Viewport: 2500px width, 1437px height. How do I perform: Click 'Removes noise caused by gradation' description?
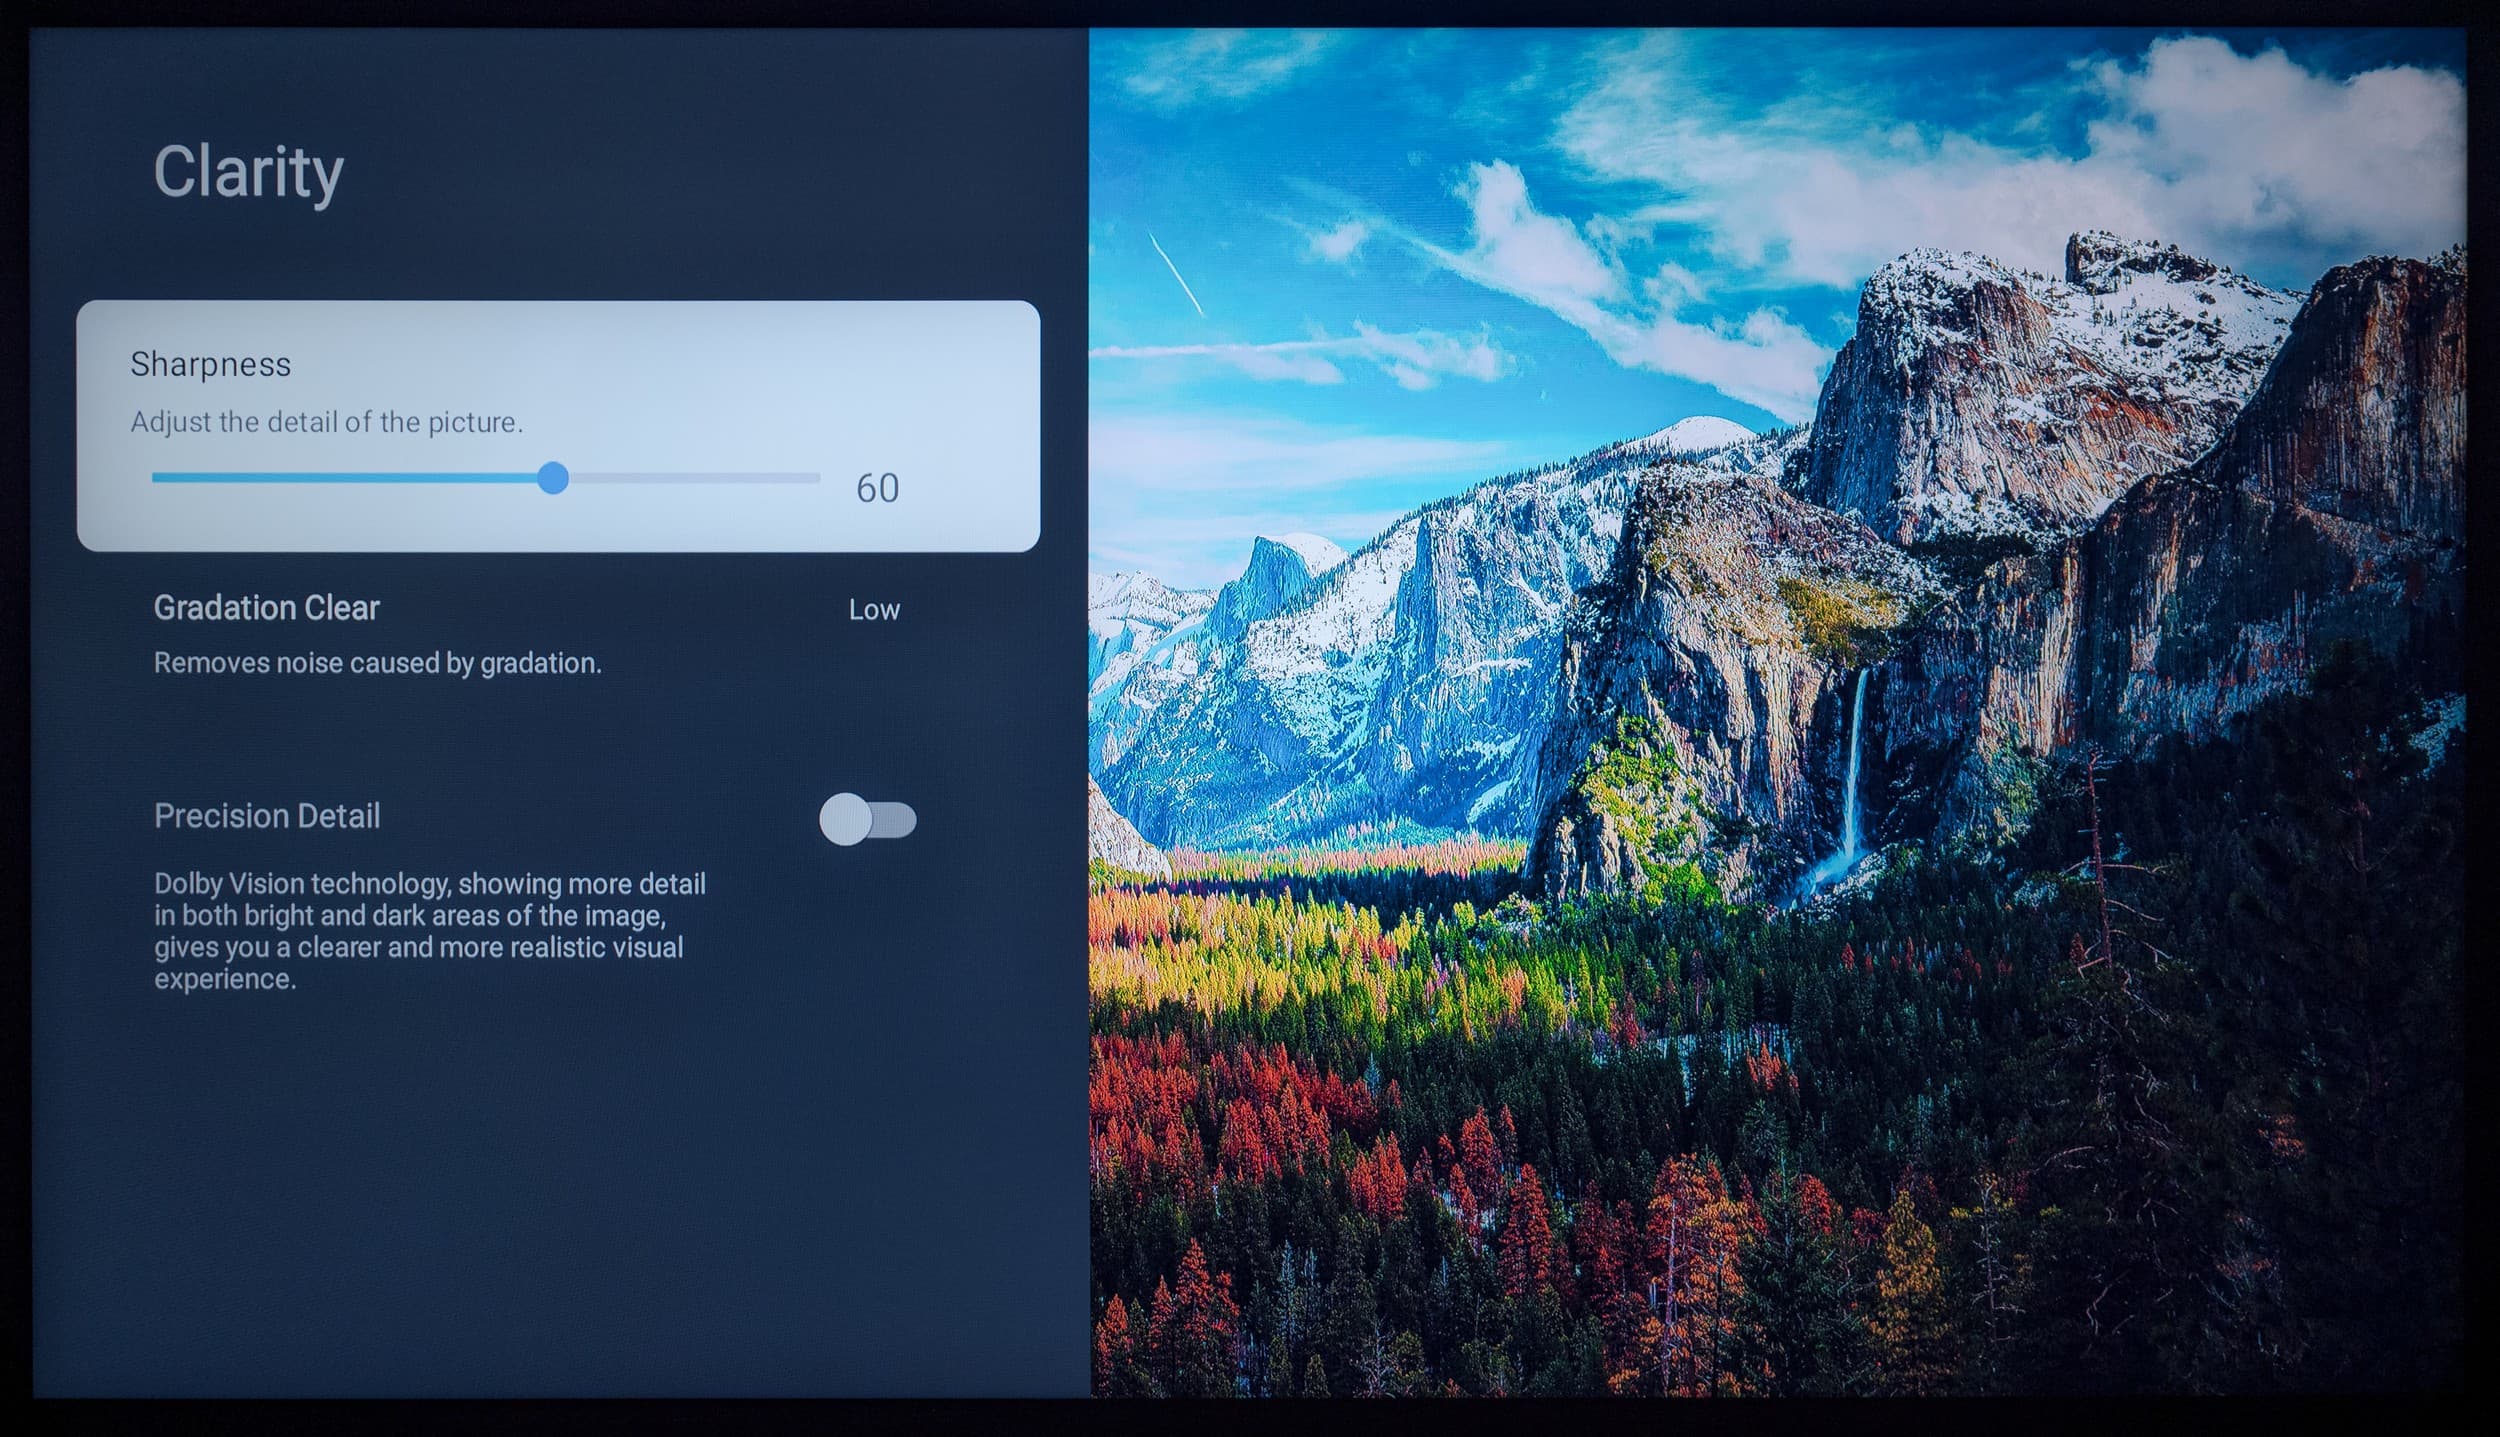coord(377,663)
